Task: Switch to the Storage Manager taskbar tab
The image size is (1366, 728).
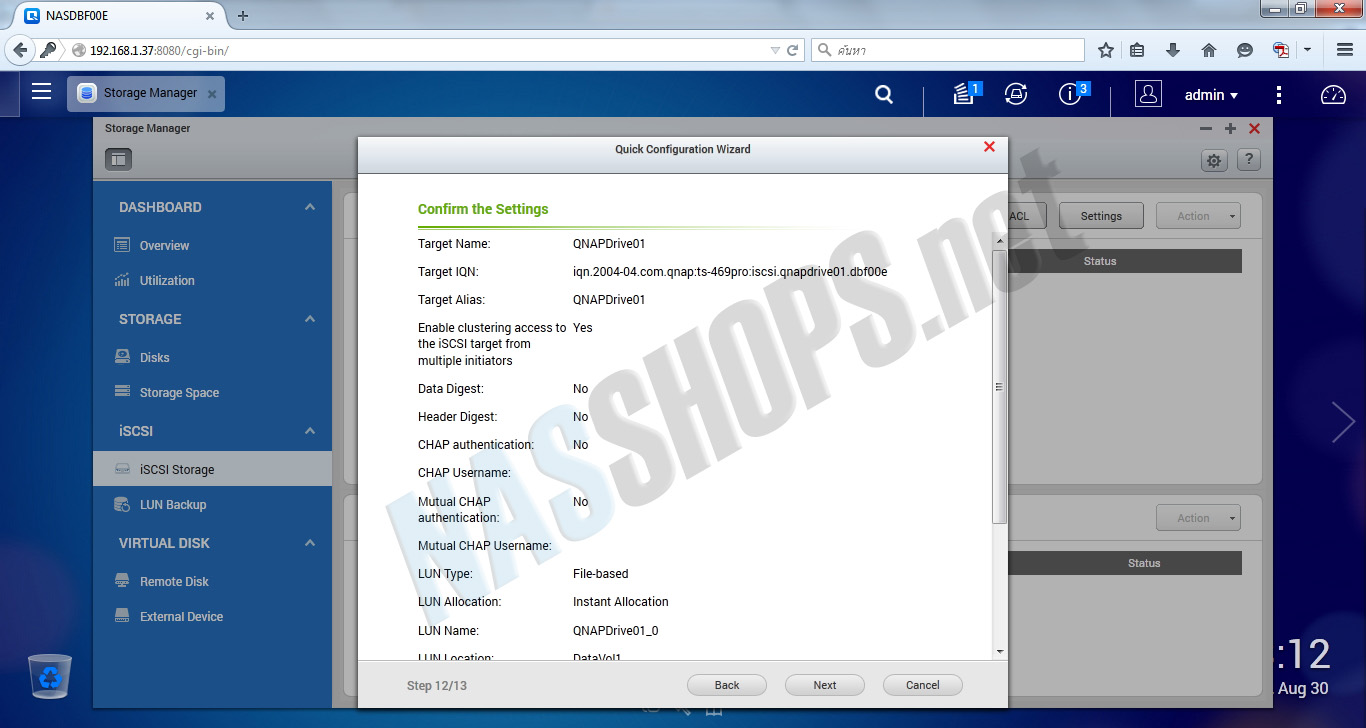Action: tap(146, 94)
